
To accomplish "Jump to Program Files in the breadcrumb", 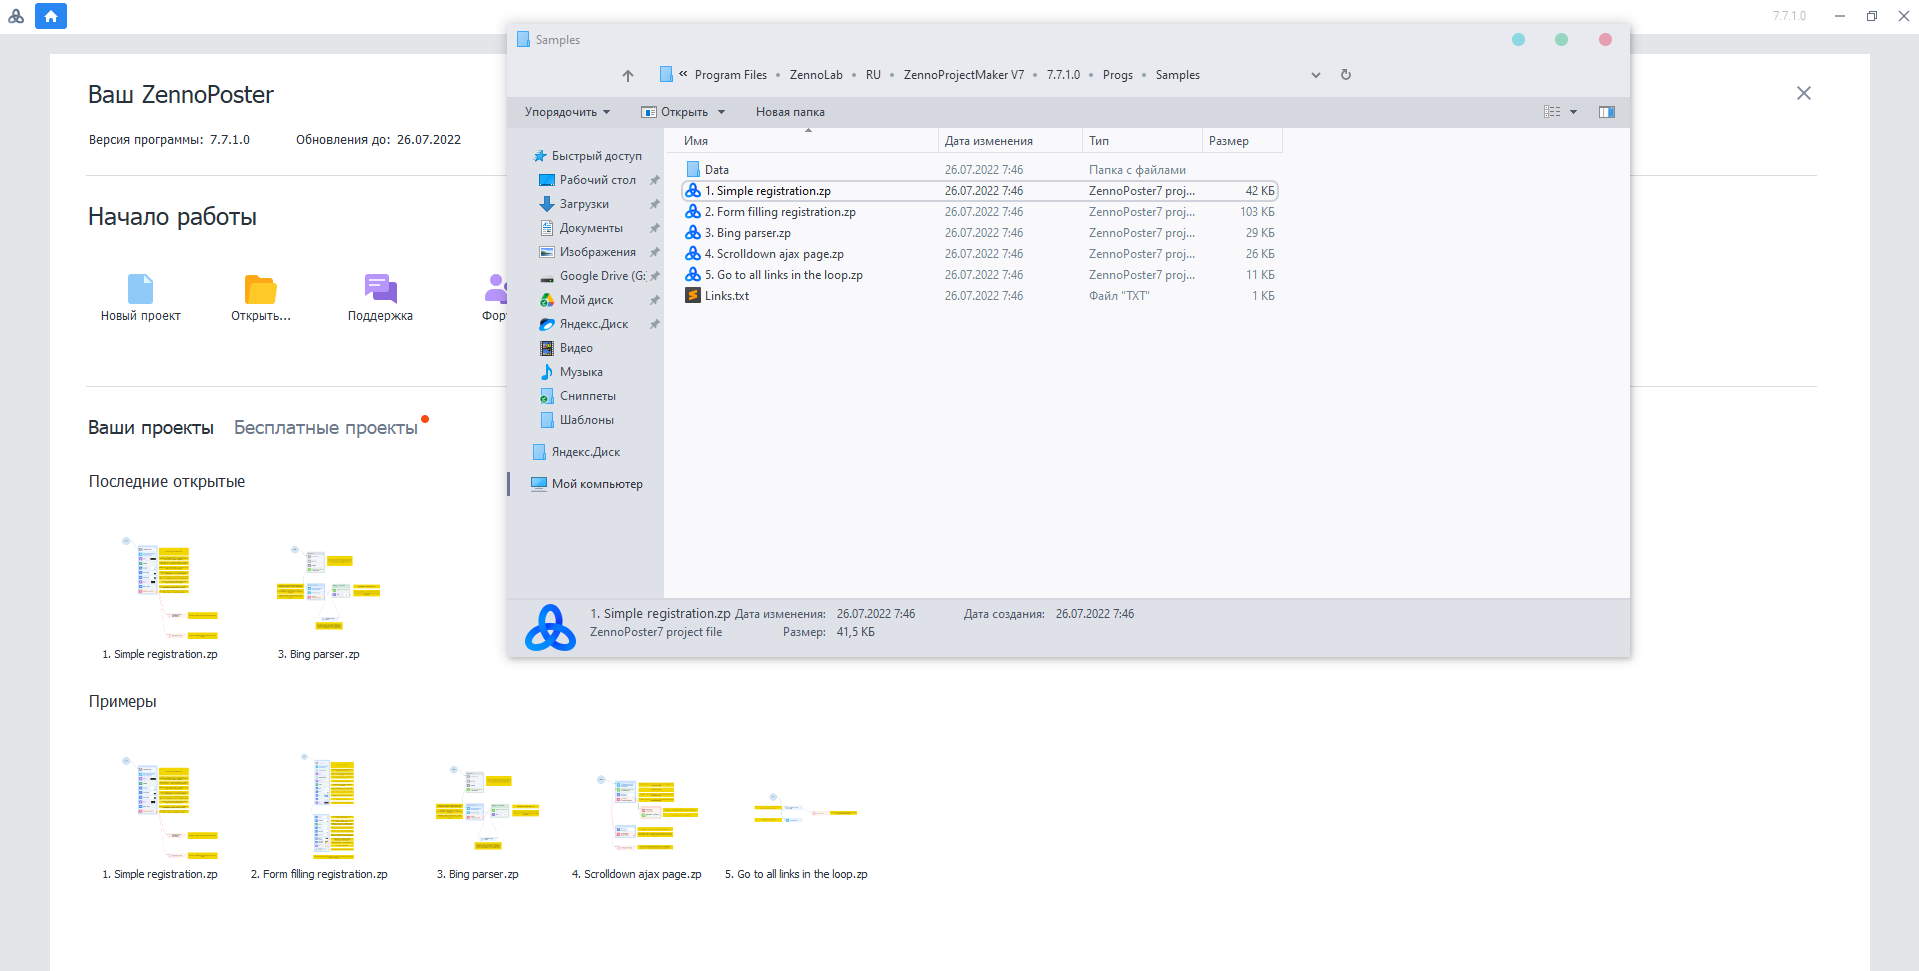I will click(x=731, y=75).
